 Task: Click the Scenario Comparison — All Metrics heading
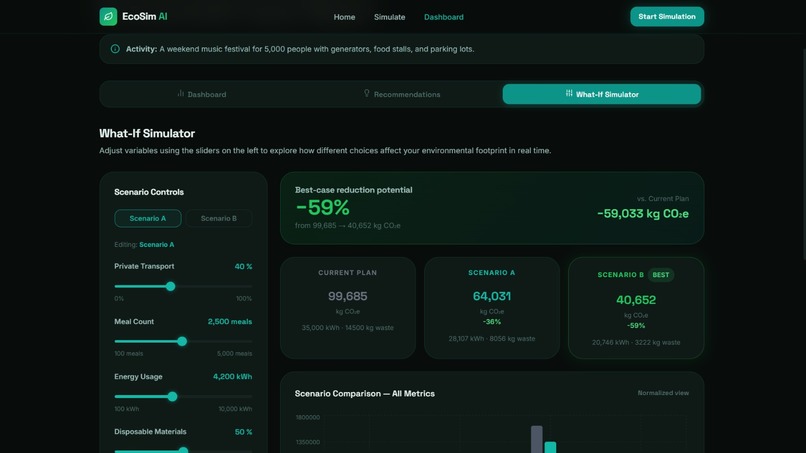tap(364, 393)
